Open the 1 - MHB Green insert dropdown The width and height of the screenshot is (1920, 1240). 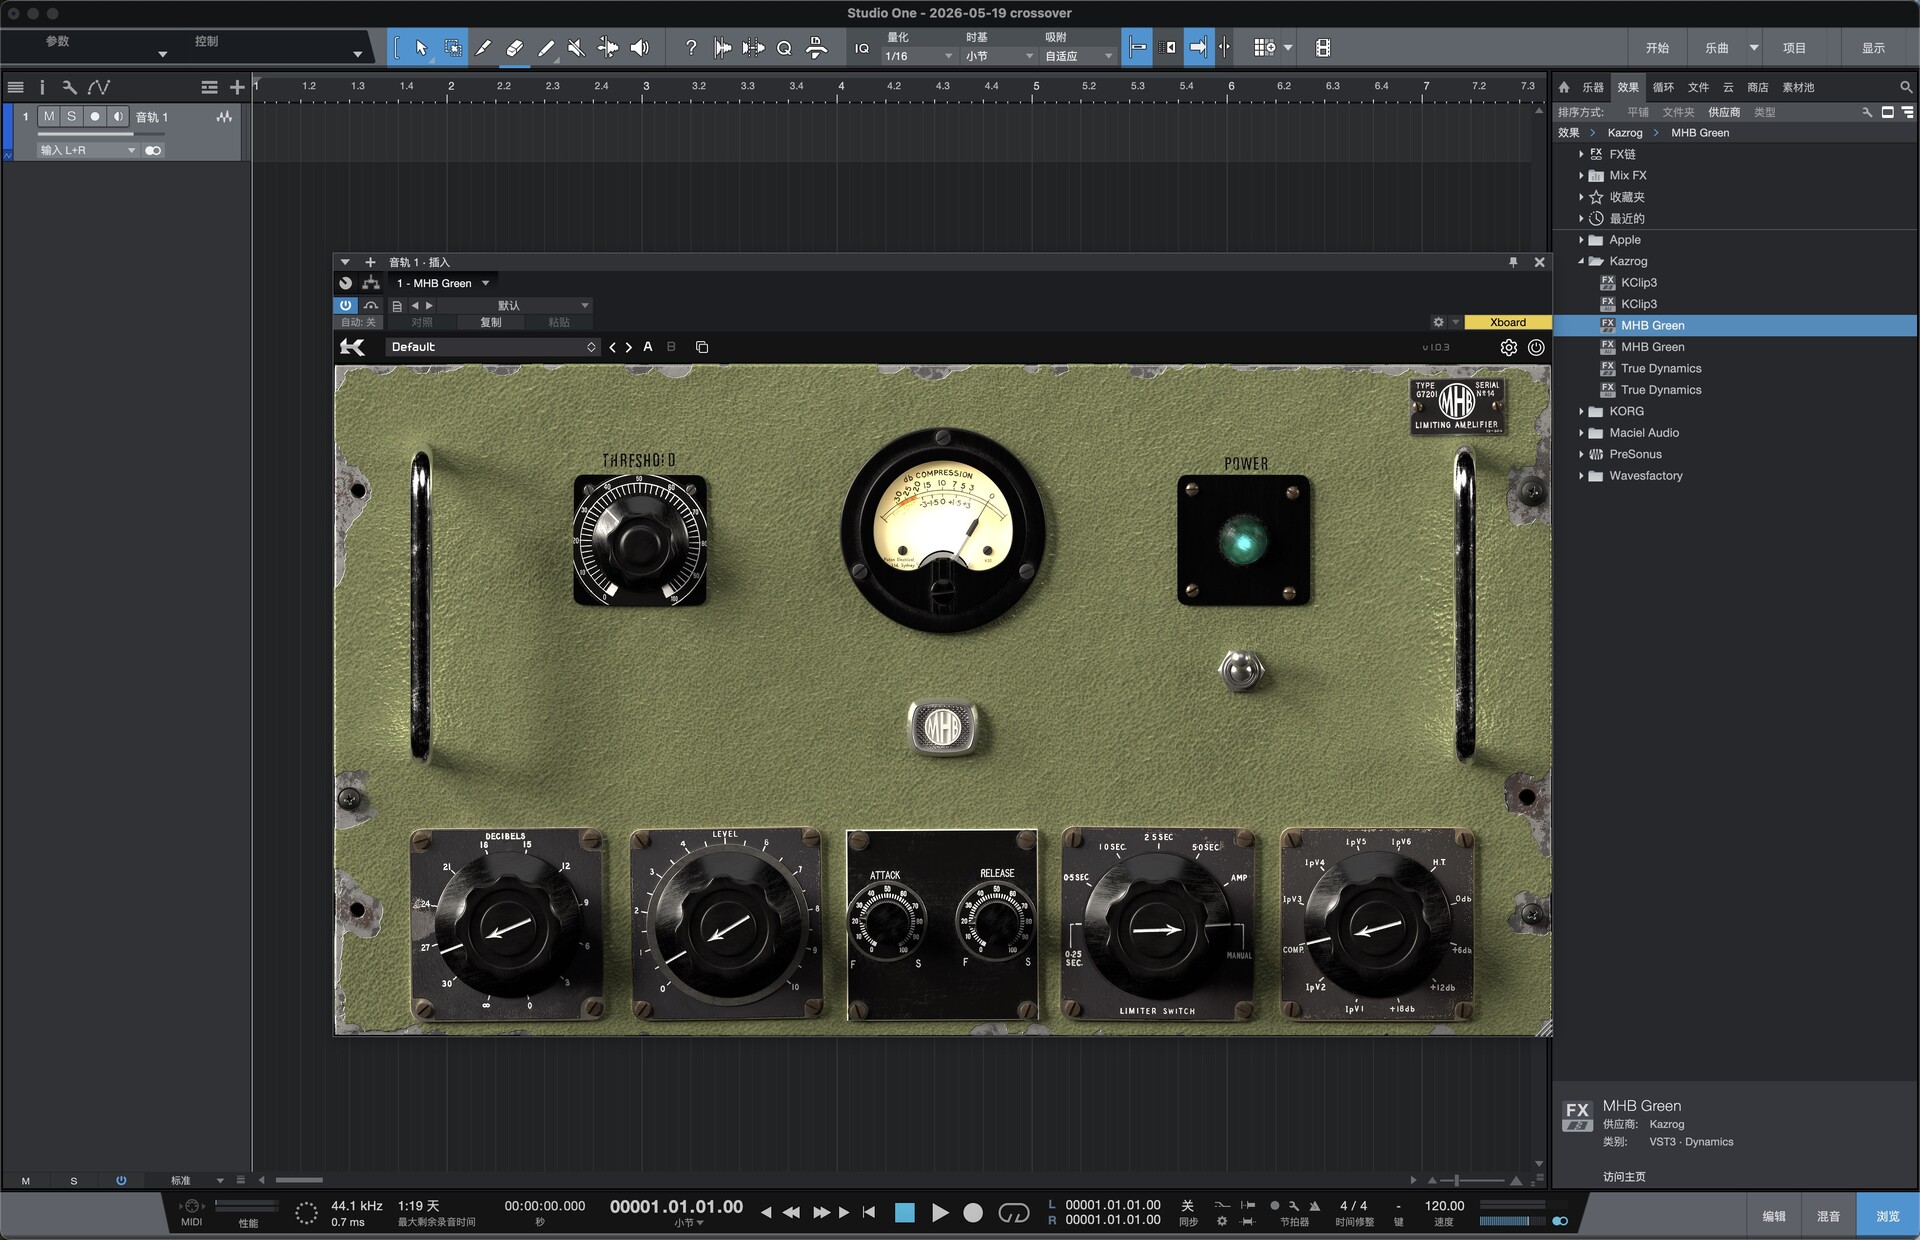[443, 283]
